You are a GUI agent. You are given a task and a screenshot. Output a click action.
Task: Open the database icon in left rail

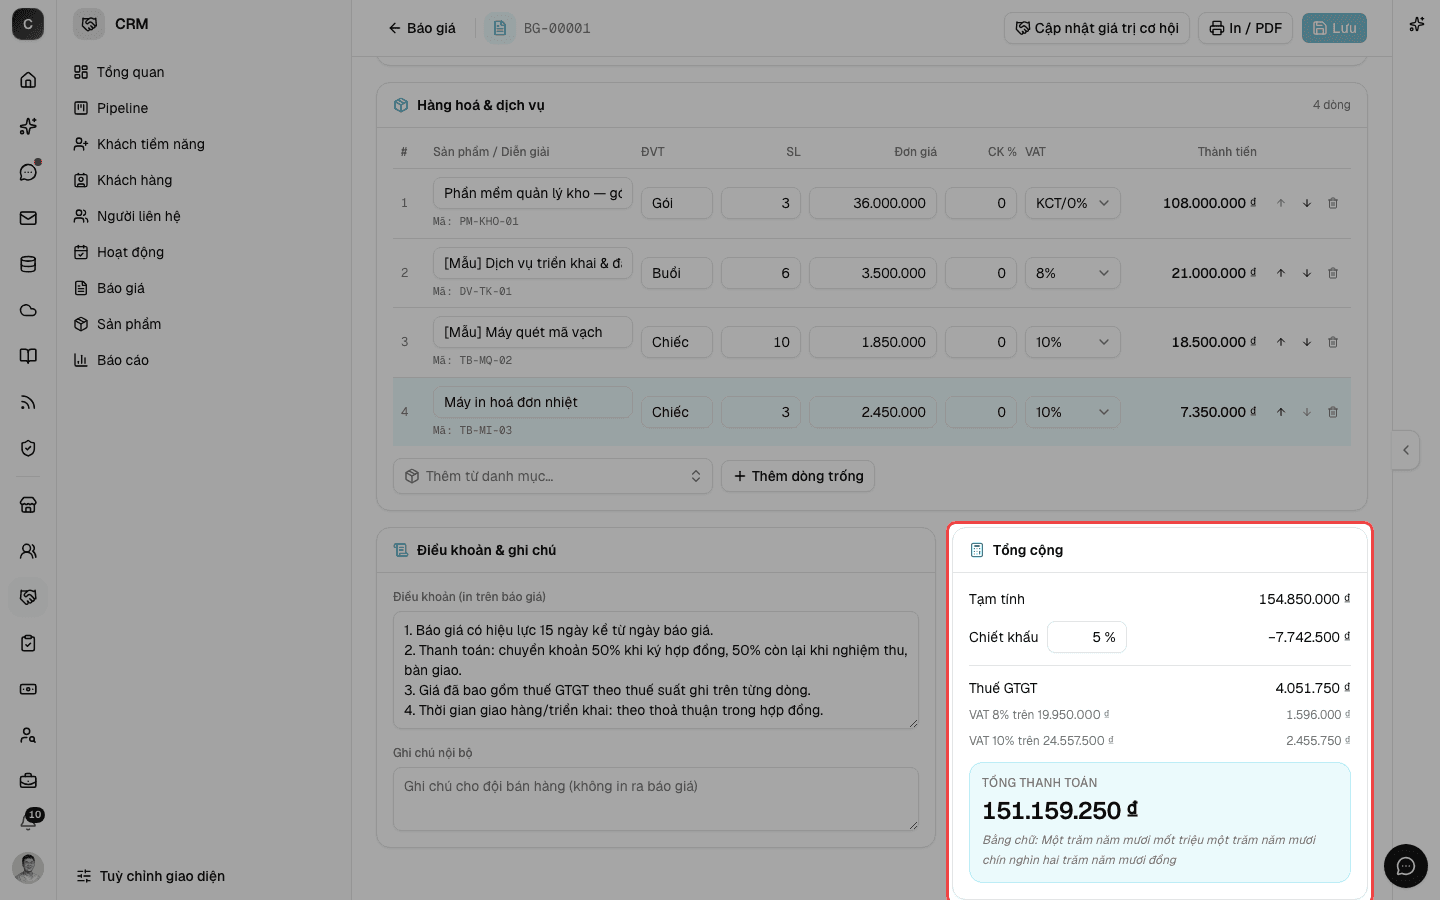28,264
